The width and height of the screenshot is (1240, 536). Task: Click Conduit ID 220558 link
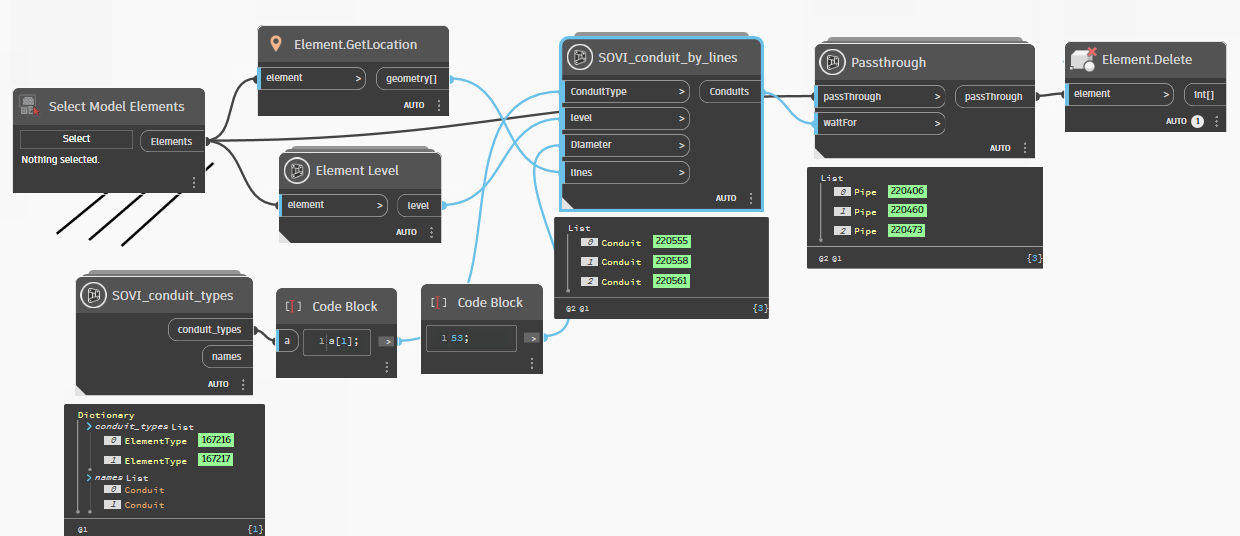pos(672,262)
